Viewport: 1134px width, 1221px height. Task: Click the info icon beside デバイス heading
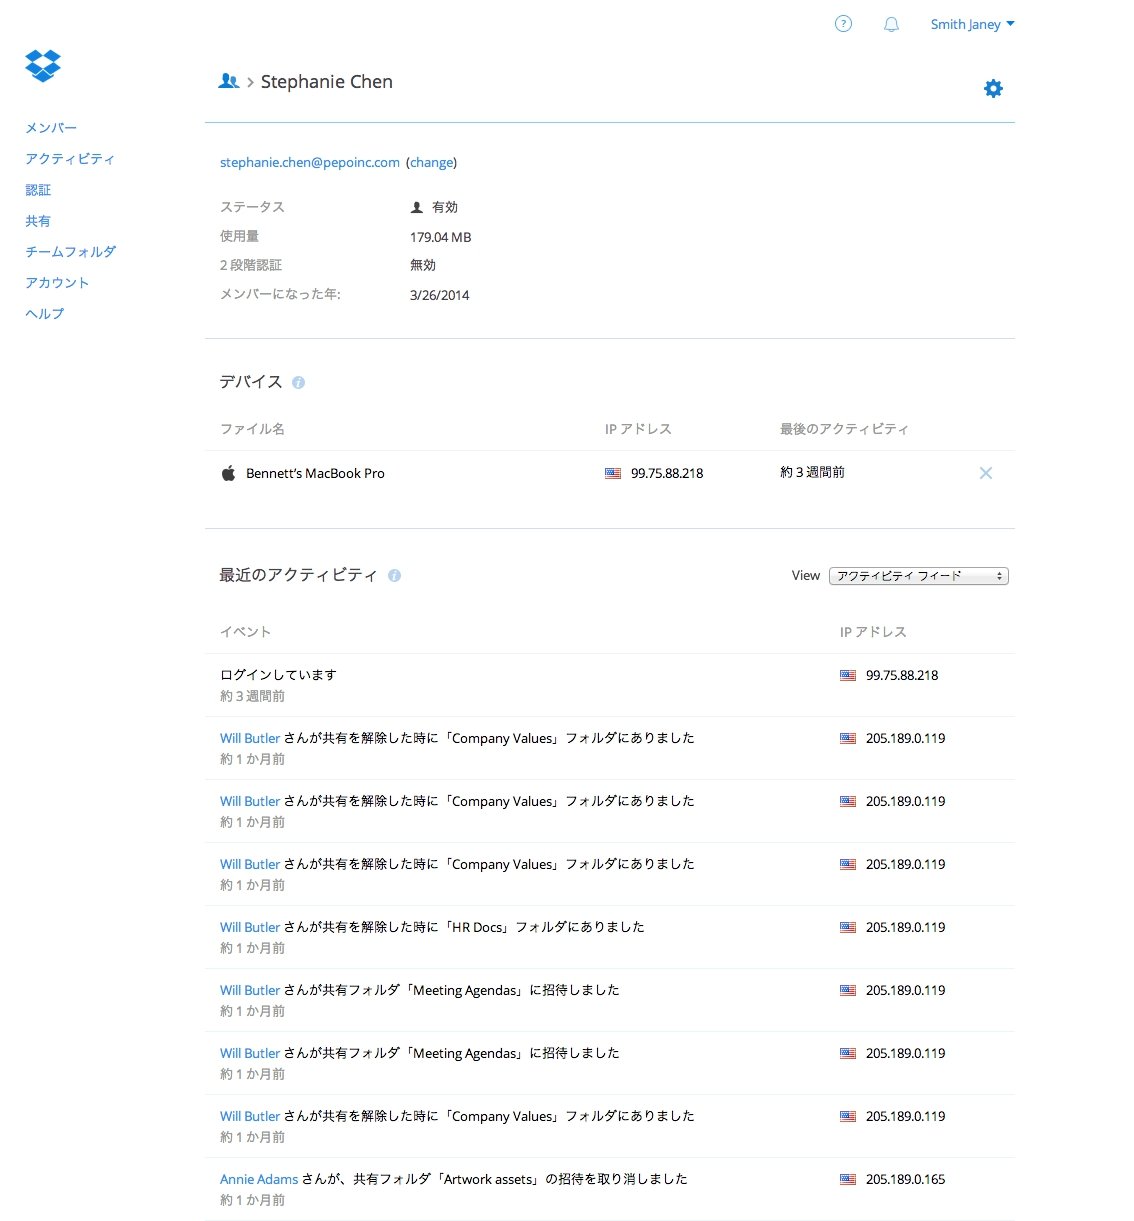click(x=298, y=382)
